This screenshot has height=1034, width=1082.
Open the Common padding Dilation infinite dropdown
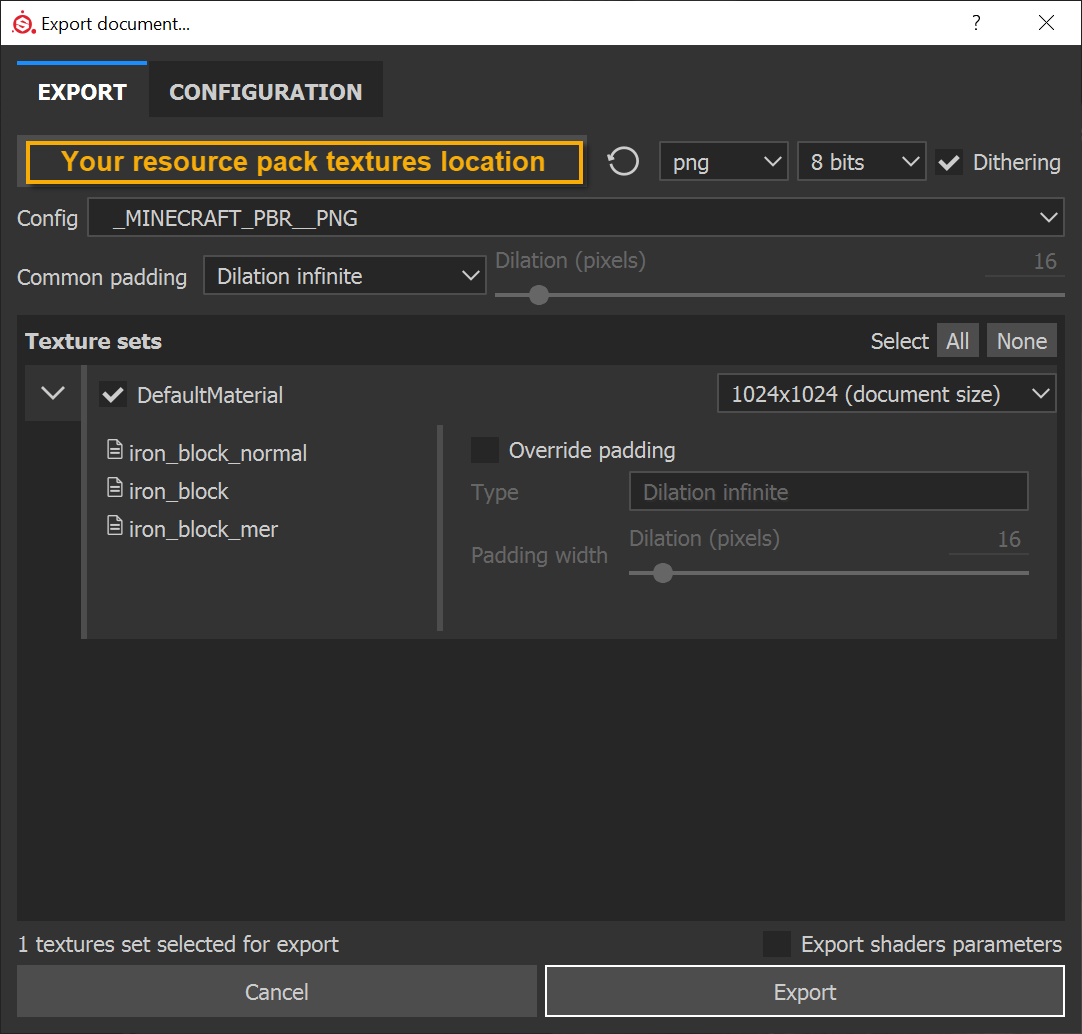click(344, 276)
